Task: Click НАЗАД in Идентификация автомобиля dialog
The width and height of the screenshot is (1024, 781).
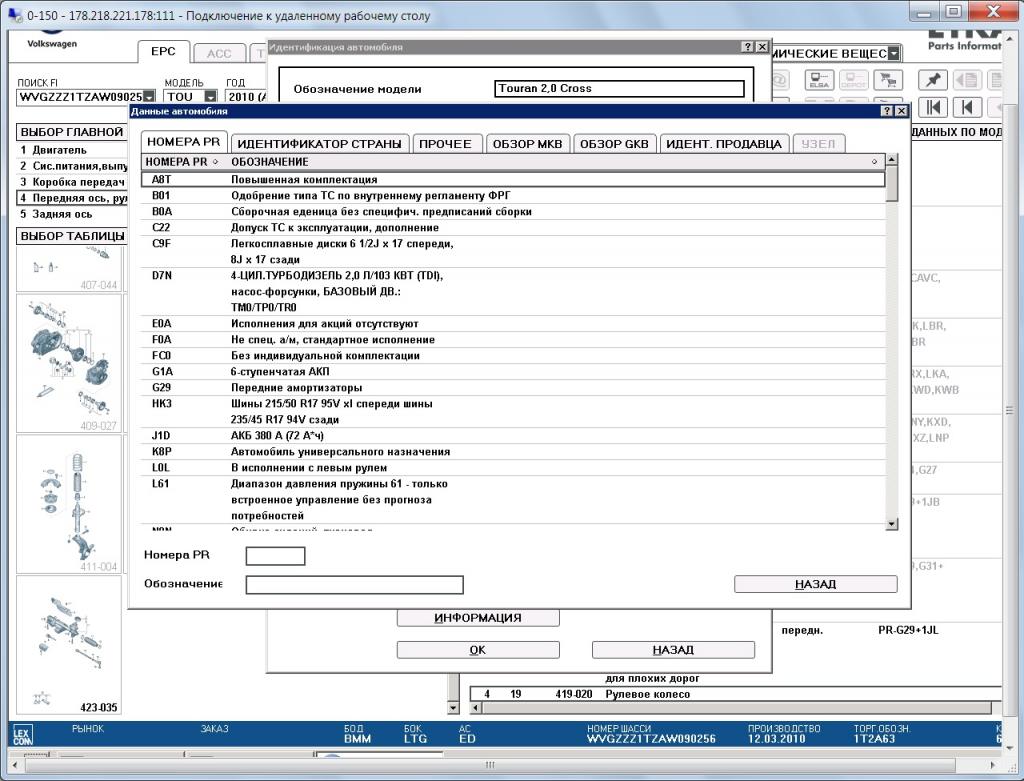Action: click(673, 650)
